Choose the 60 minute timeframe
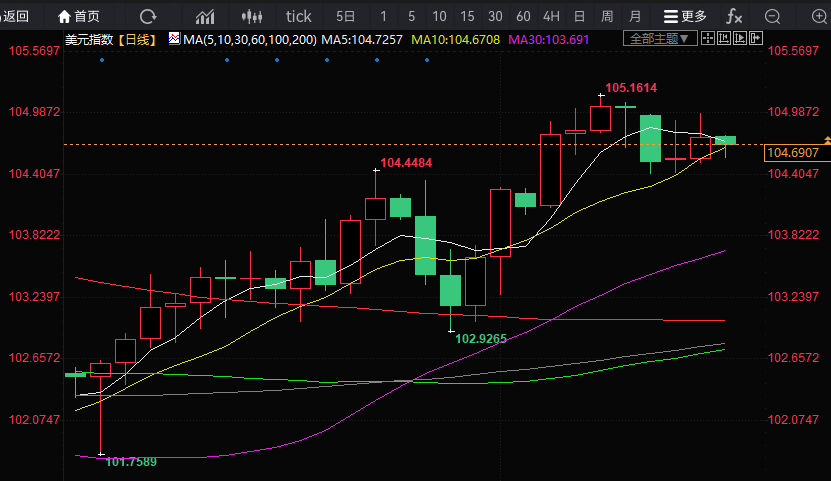831x481 pixels. pyautogui.click(x=523, y=16)
